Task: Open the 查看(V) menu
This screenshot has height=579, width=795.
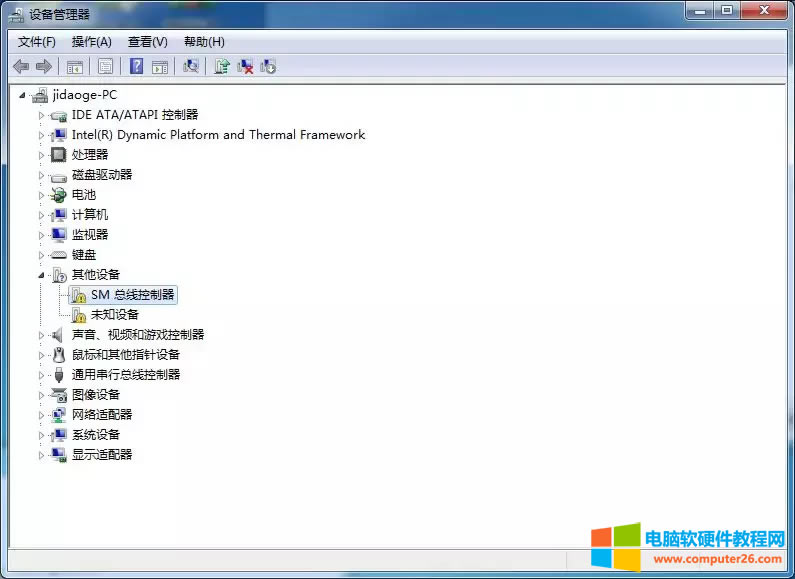Action: [147, 41]
